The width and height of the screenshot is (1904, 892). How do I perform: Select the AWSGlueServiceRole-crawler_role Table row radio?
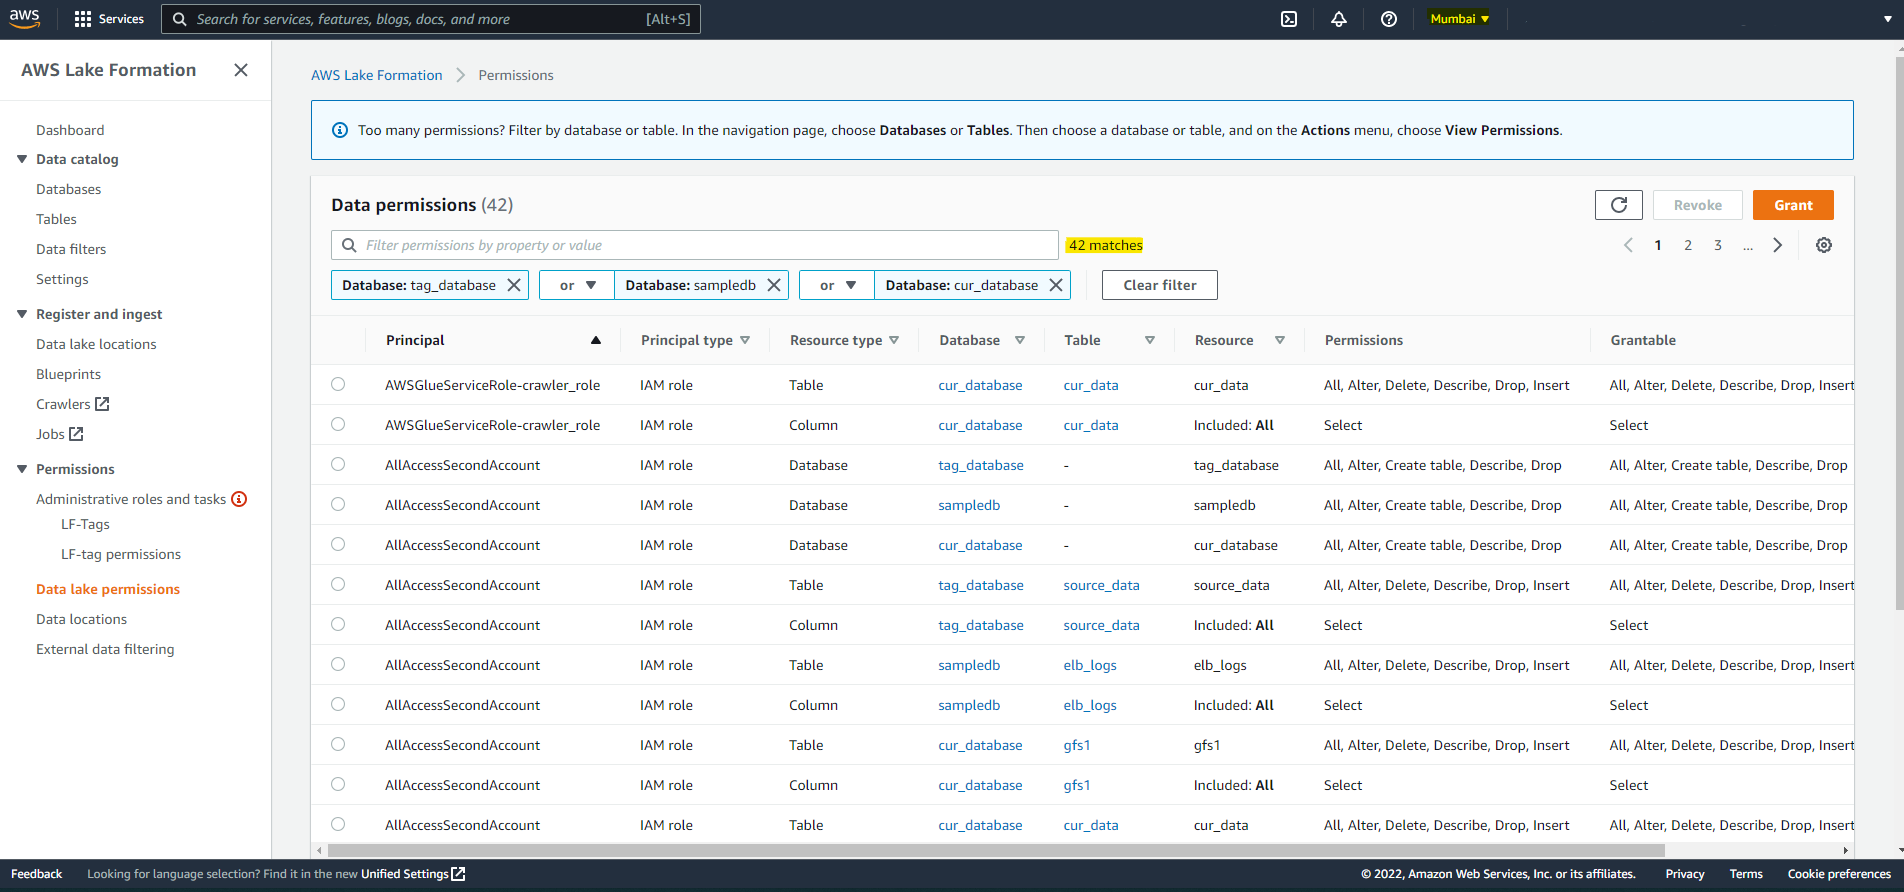click(x=338, y=384)
